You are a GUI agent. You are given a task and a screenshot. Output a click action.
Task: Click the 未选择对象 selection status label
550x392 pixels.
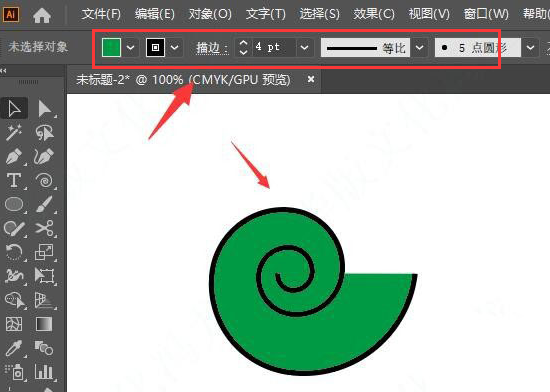pos(38,47)
